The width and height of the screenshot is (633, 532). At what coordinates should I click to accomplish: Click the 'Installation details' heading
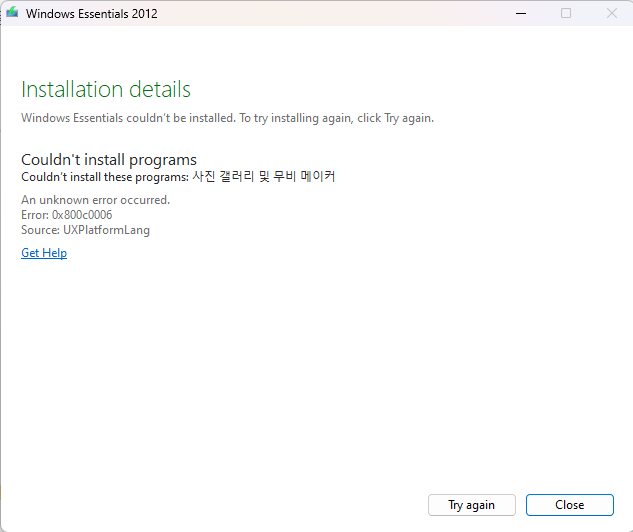pyautogui.click(x=106, y=89)
